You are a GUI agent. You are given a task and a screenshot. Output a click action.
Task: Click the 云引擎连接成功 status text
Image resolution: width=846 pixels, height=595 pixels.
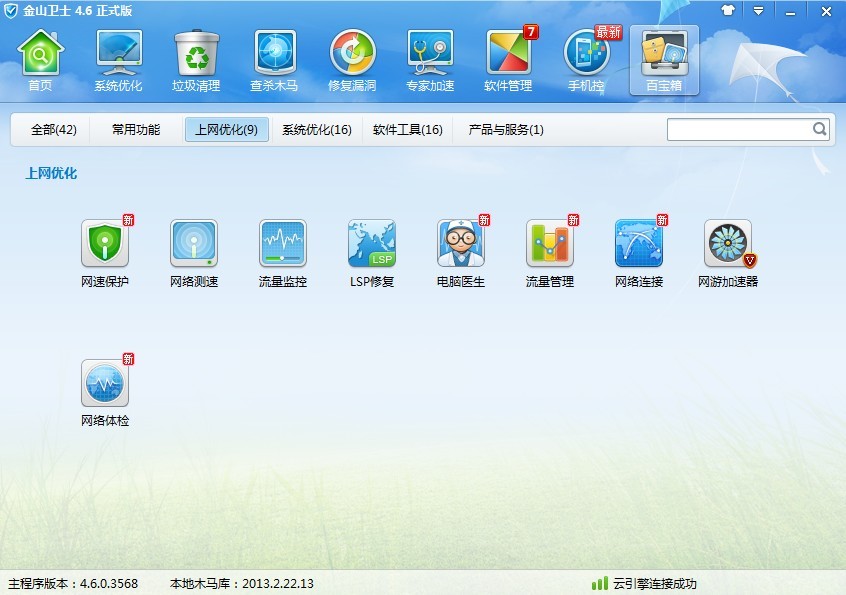coord(654,584)
